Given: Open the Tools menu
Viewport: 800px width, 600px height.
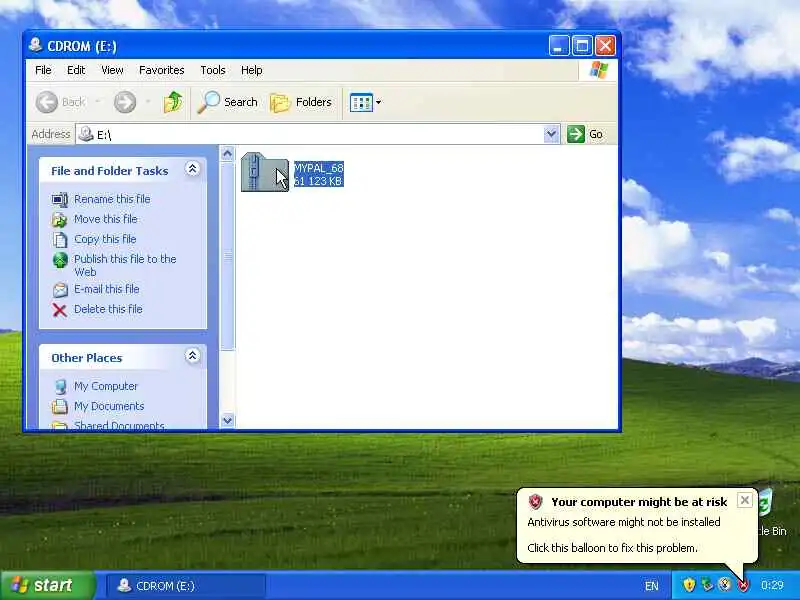Looking at the screenshot, I should click(x=213, y=70).
